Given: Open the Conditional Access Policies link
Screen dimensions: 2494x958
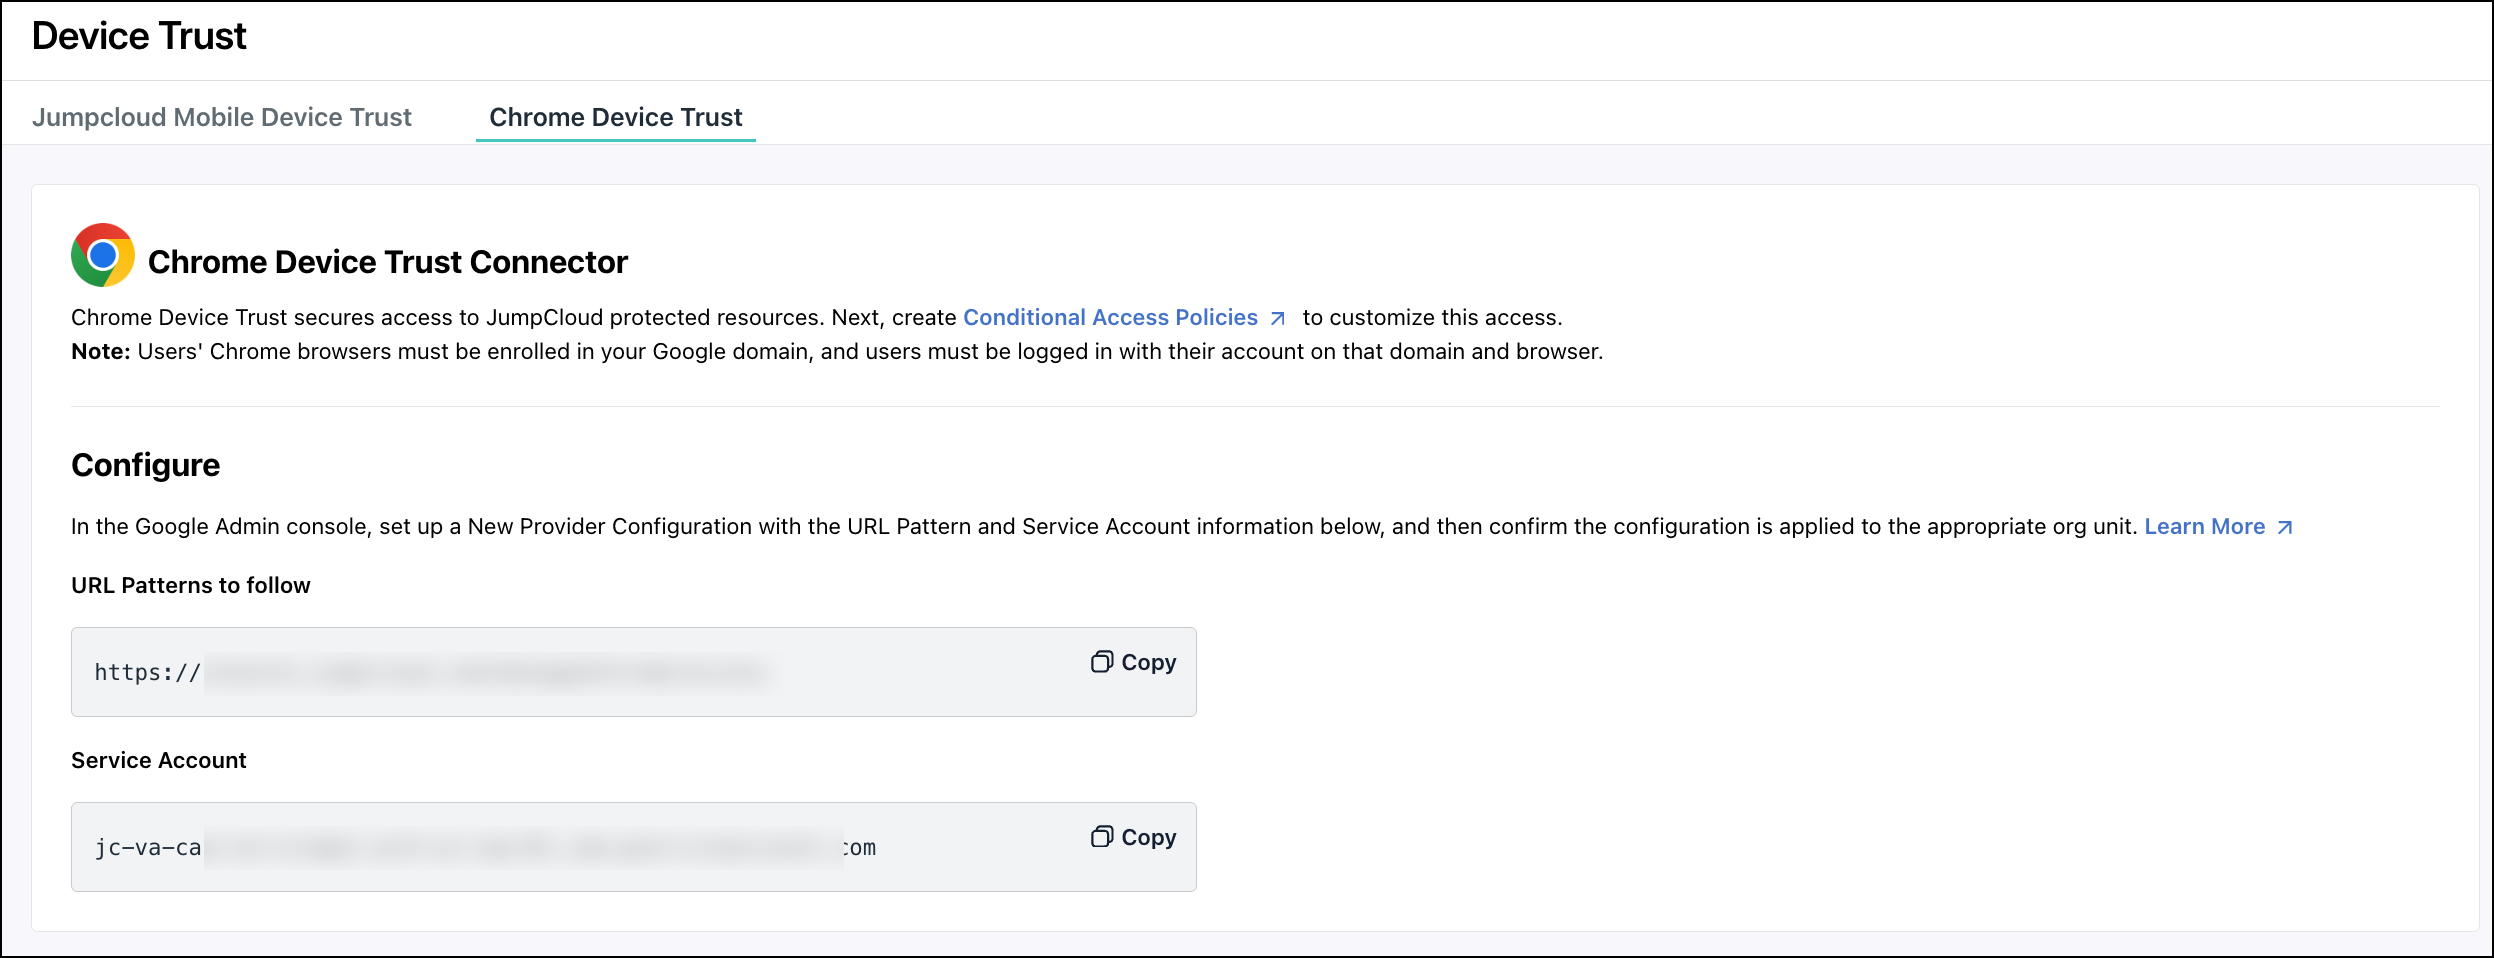Looking at the screenshot, I should tap(1110, 317).
